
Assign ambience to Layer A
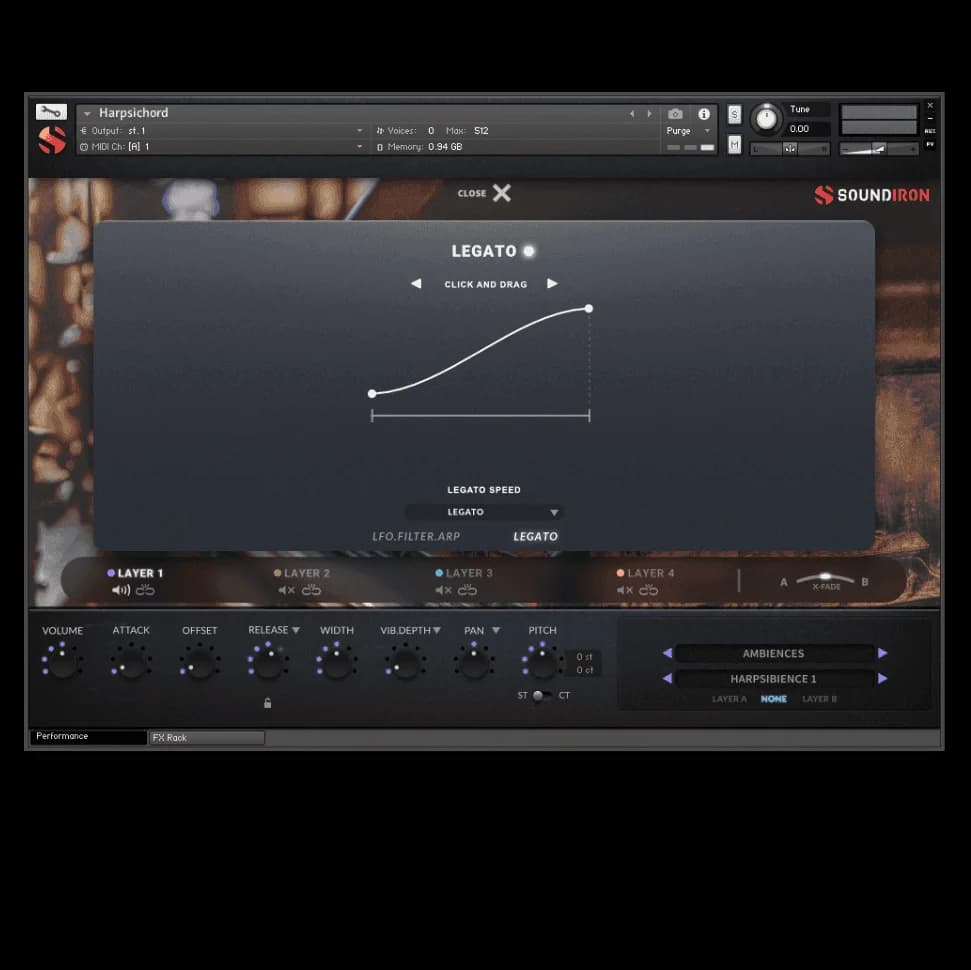coord(729,699)
